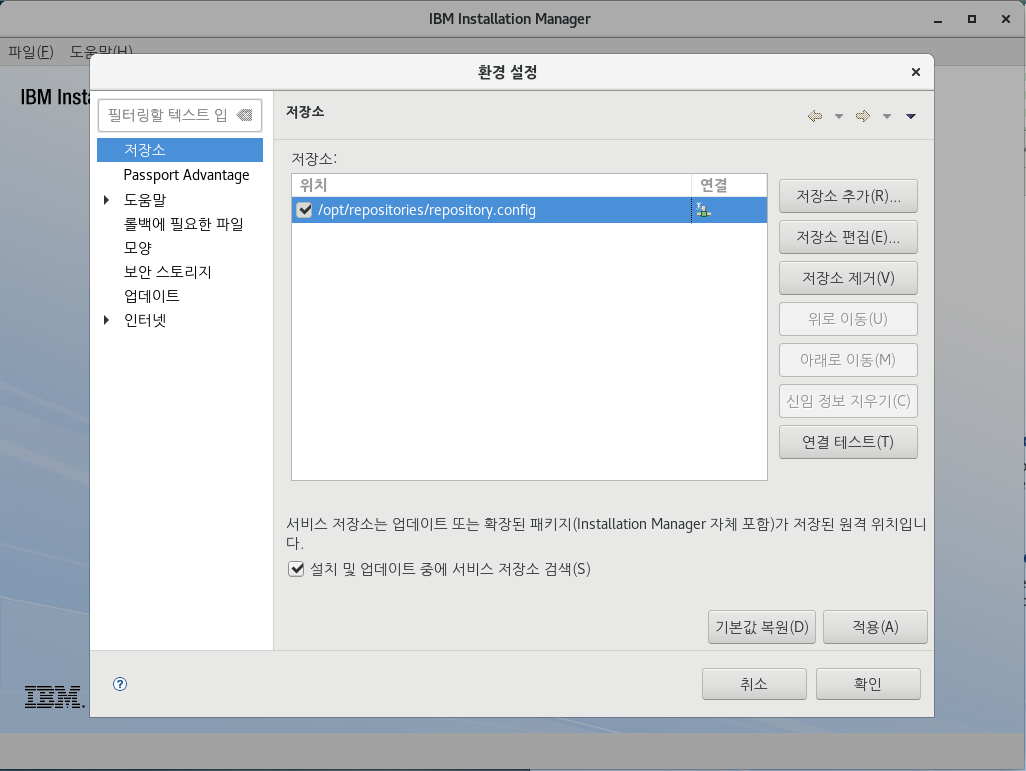Click 기본값 복원(D) button
This screenshot has height=771, width=1026.
pos(762,627)
